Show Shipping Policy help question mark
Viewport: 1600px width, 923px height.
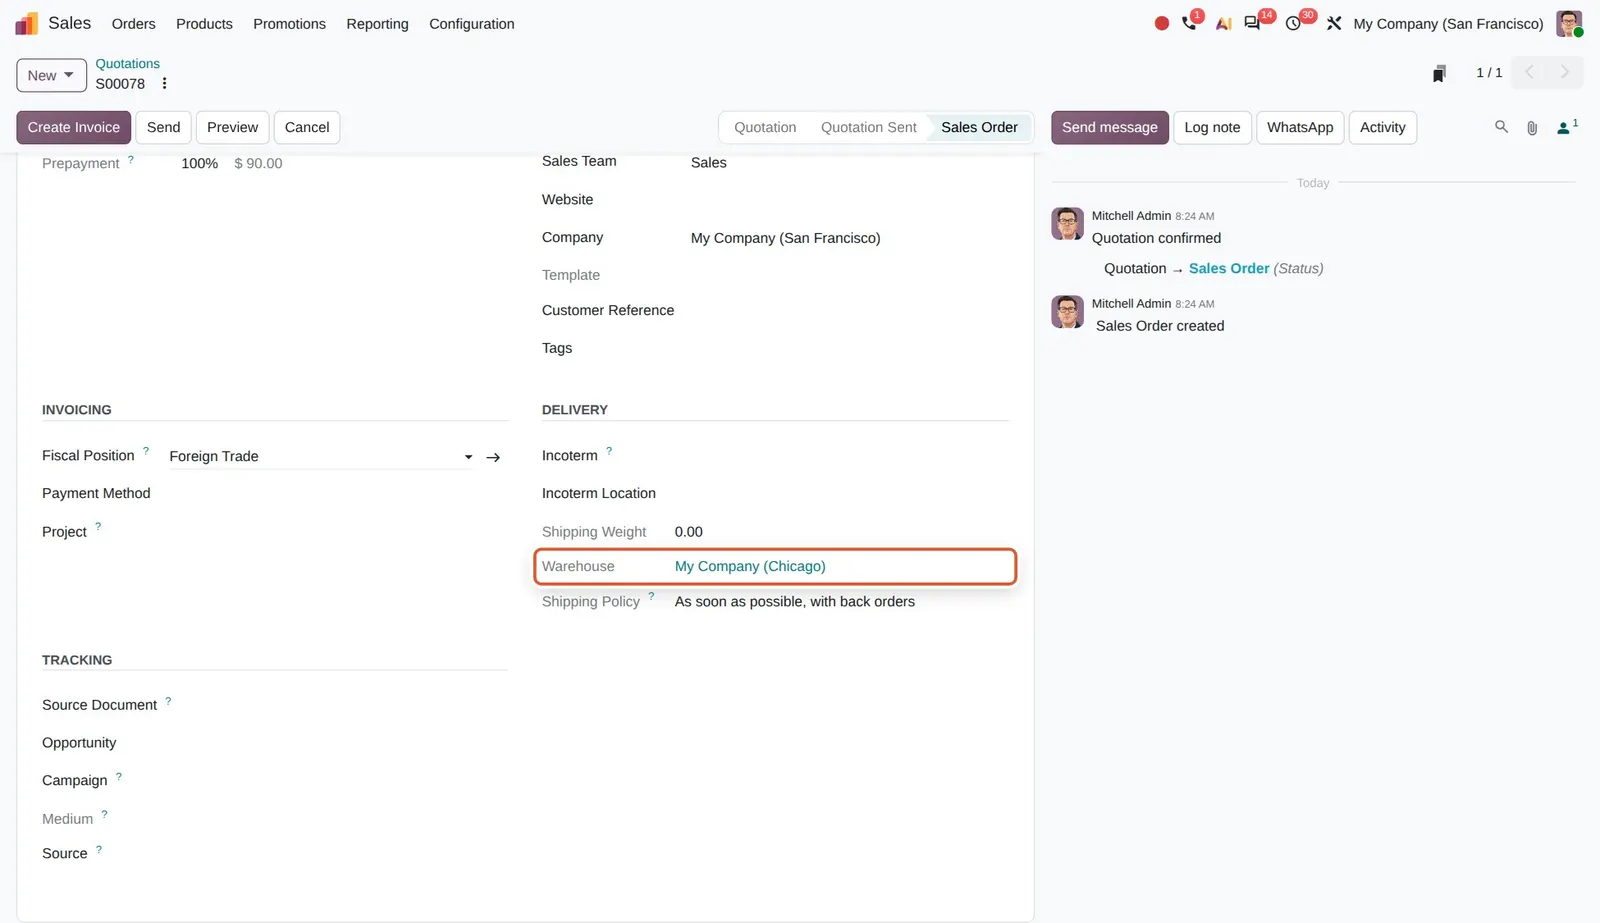[651, 597]
